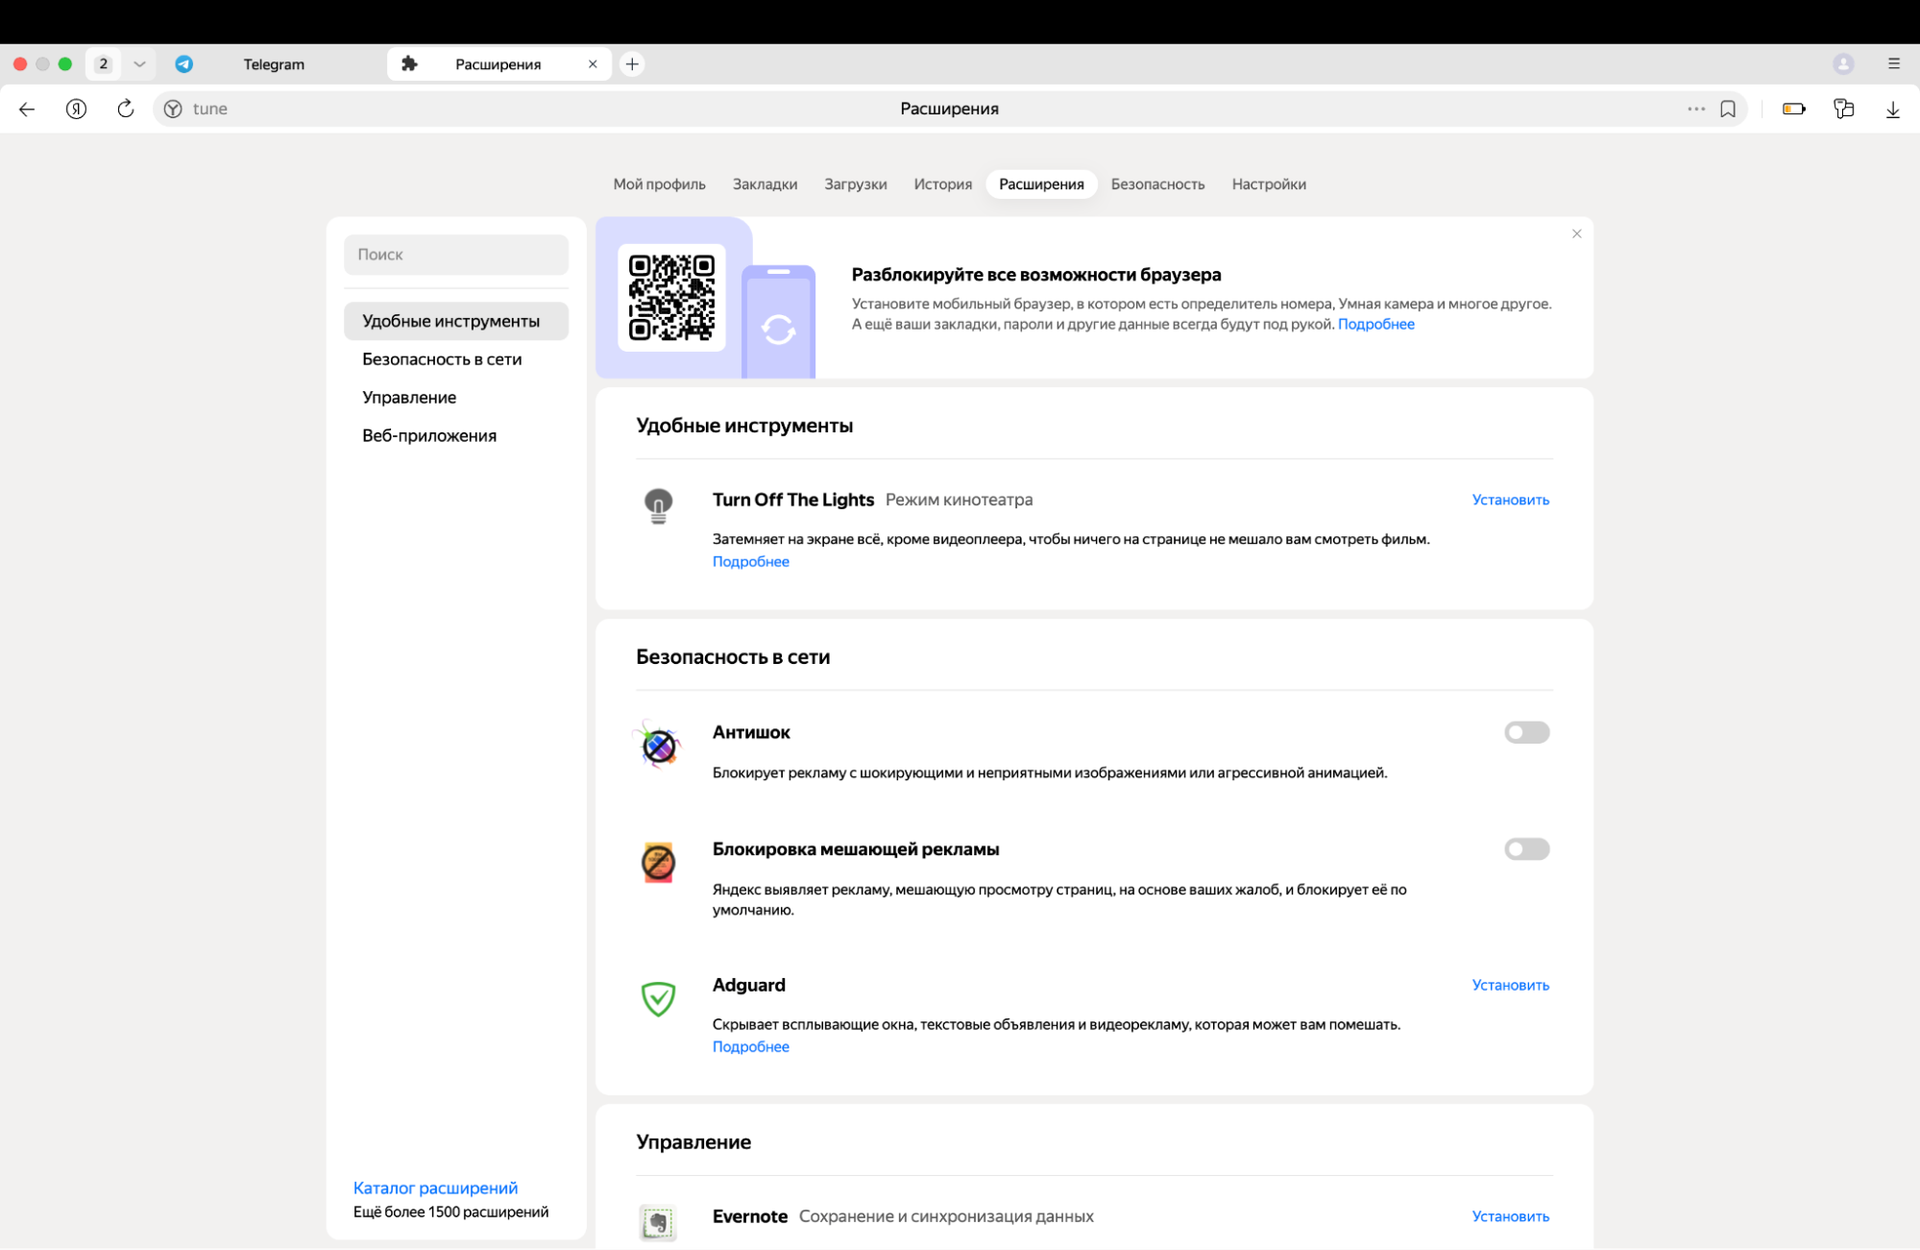Expand the tab groups chevron
Screen dimensions: 1920x1250
[140, 64]
